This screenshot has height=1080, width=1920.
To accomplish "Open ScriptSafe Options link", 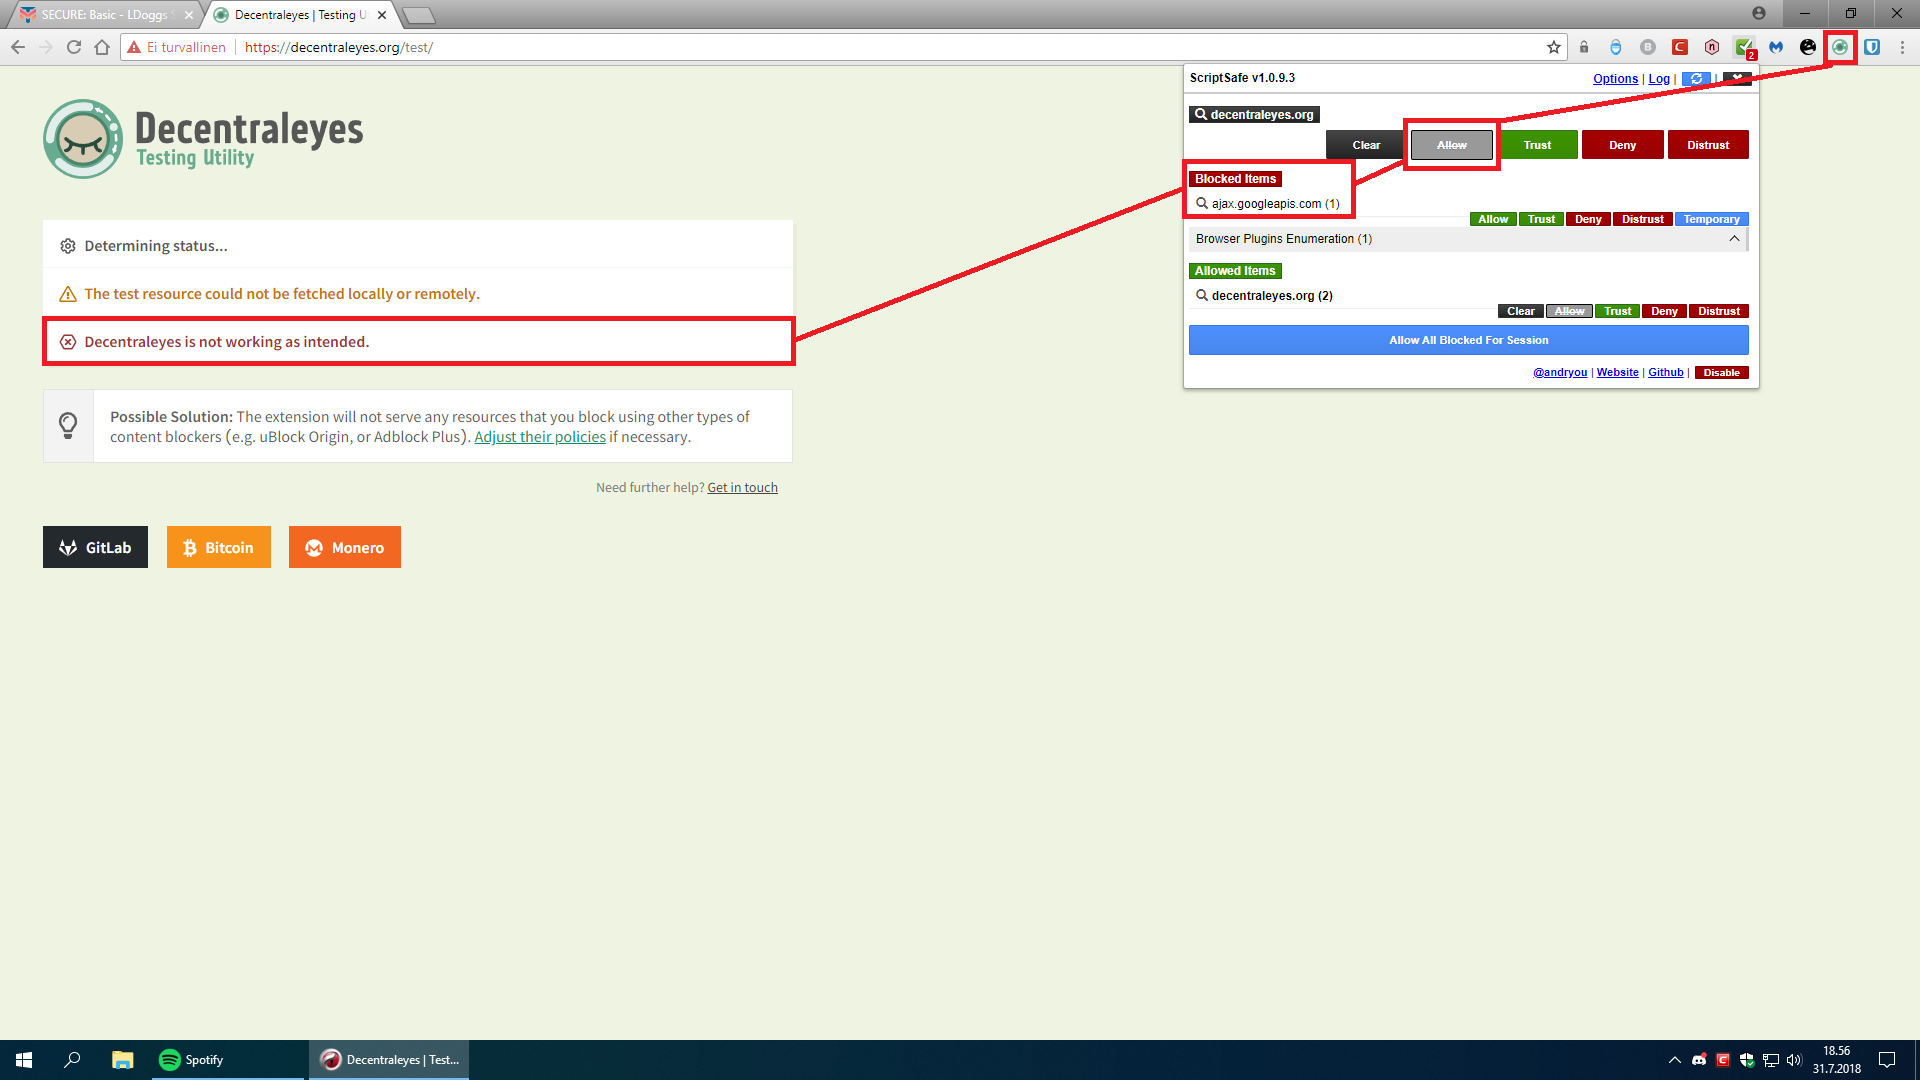I will [x=1615, y=79].
